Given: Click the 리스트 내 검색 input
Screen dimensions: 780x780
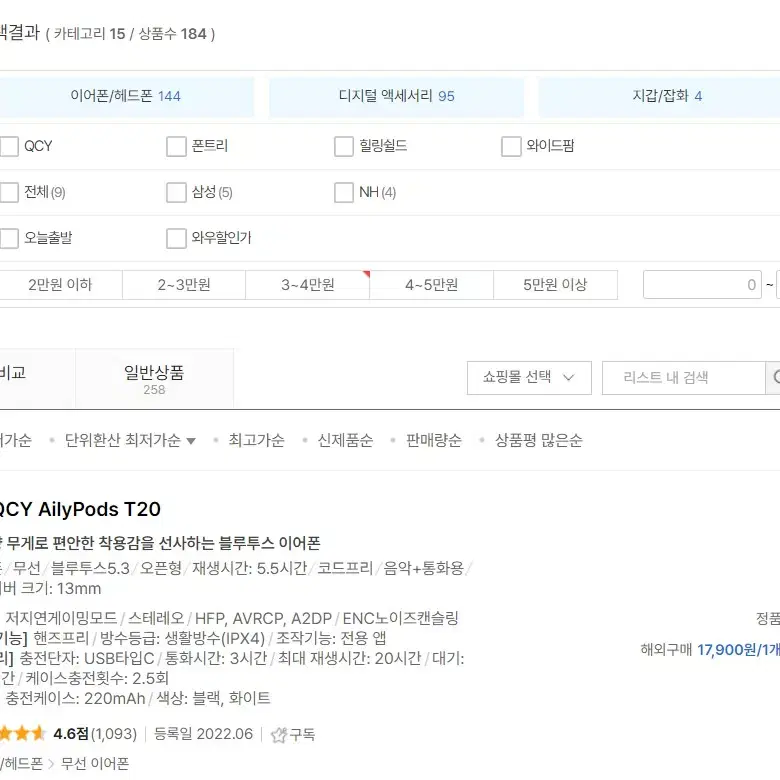Looking at the screenshot, I should pyautogui.click(x=683, y=378).
